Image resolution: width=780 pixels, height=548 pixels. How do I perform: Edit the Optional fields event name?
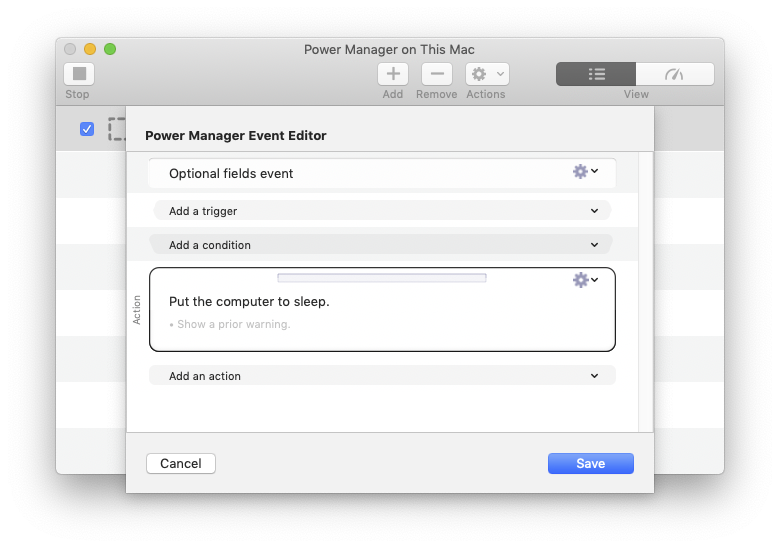231,174
